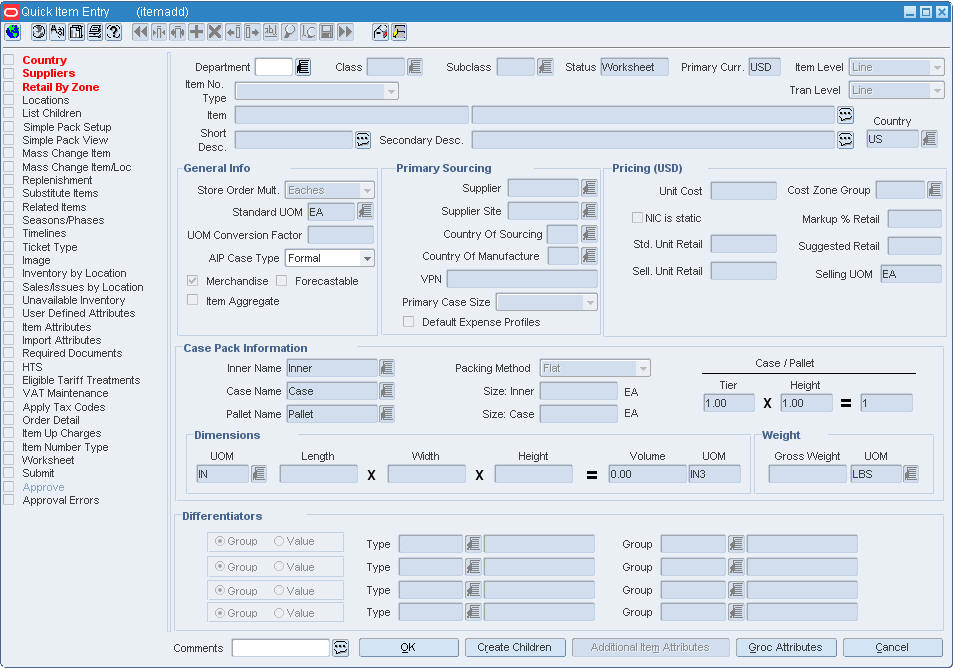The width and height of the screenshot is (955, 668).
Task: Expand the Primary Case Size dropdown
Action: pyautogui.click(x=590, y=302)
